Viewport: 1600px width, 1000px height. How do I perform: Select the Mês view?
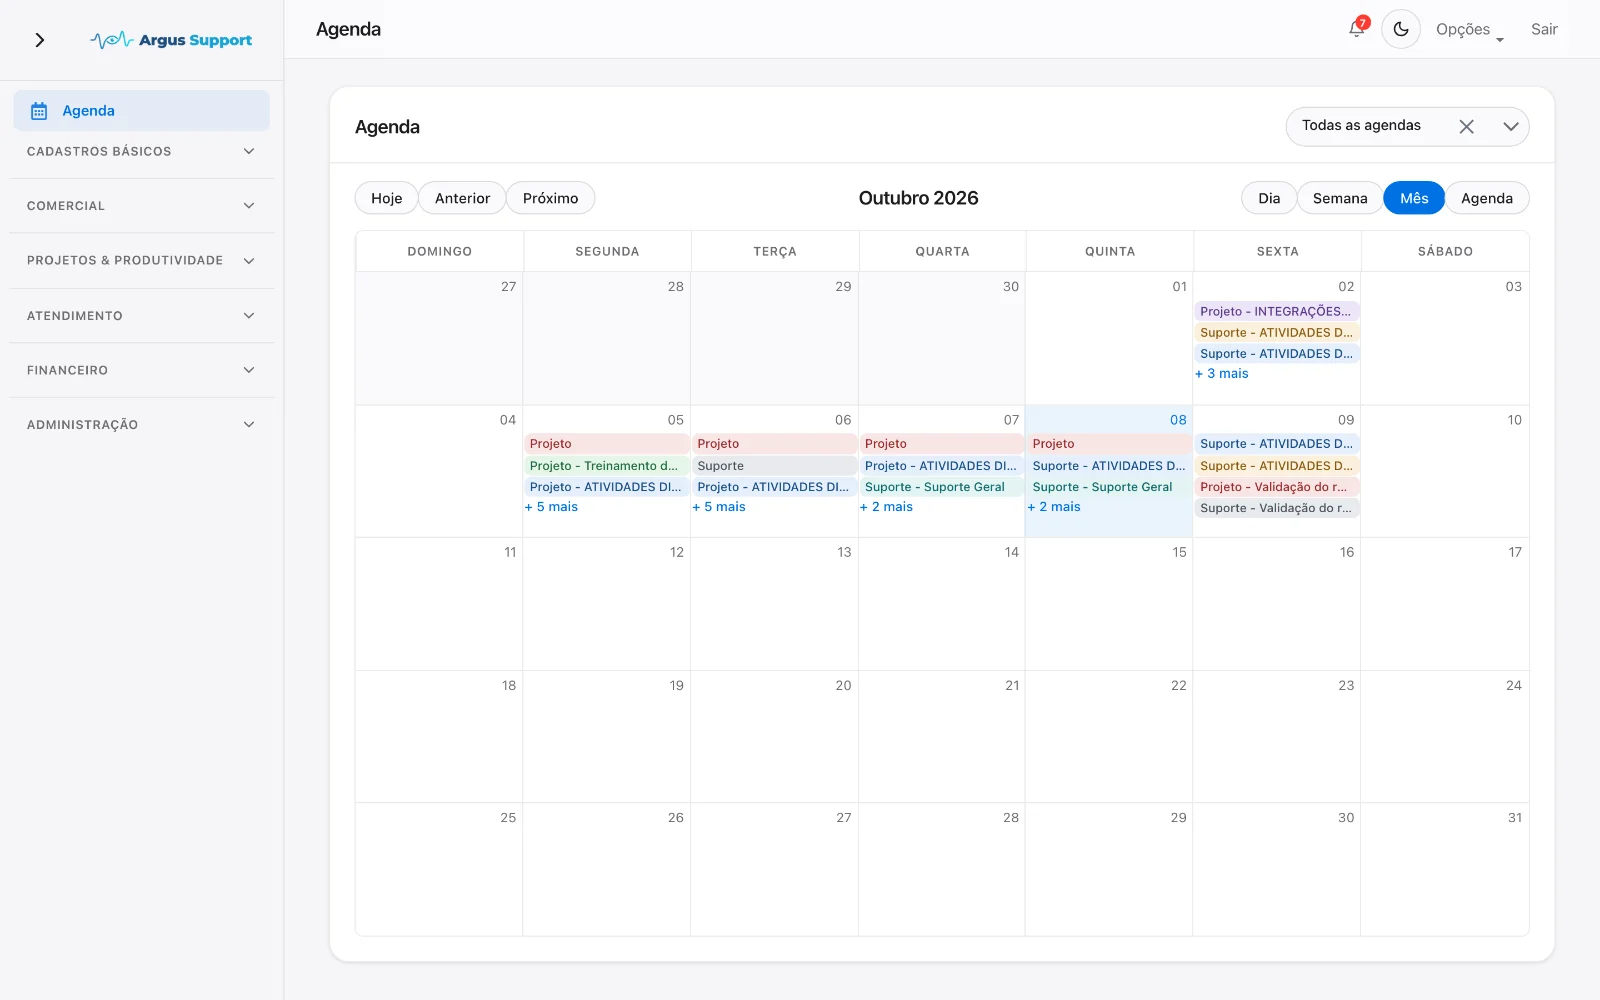click(1414, 198)
